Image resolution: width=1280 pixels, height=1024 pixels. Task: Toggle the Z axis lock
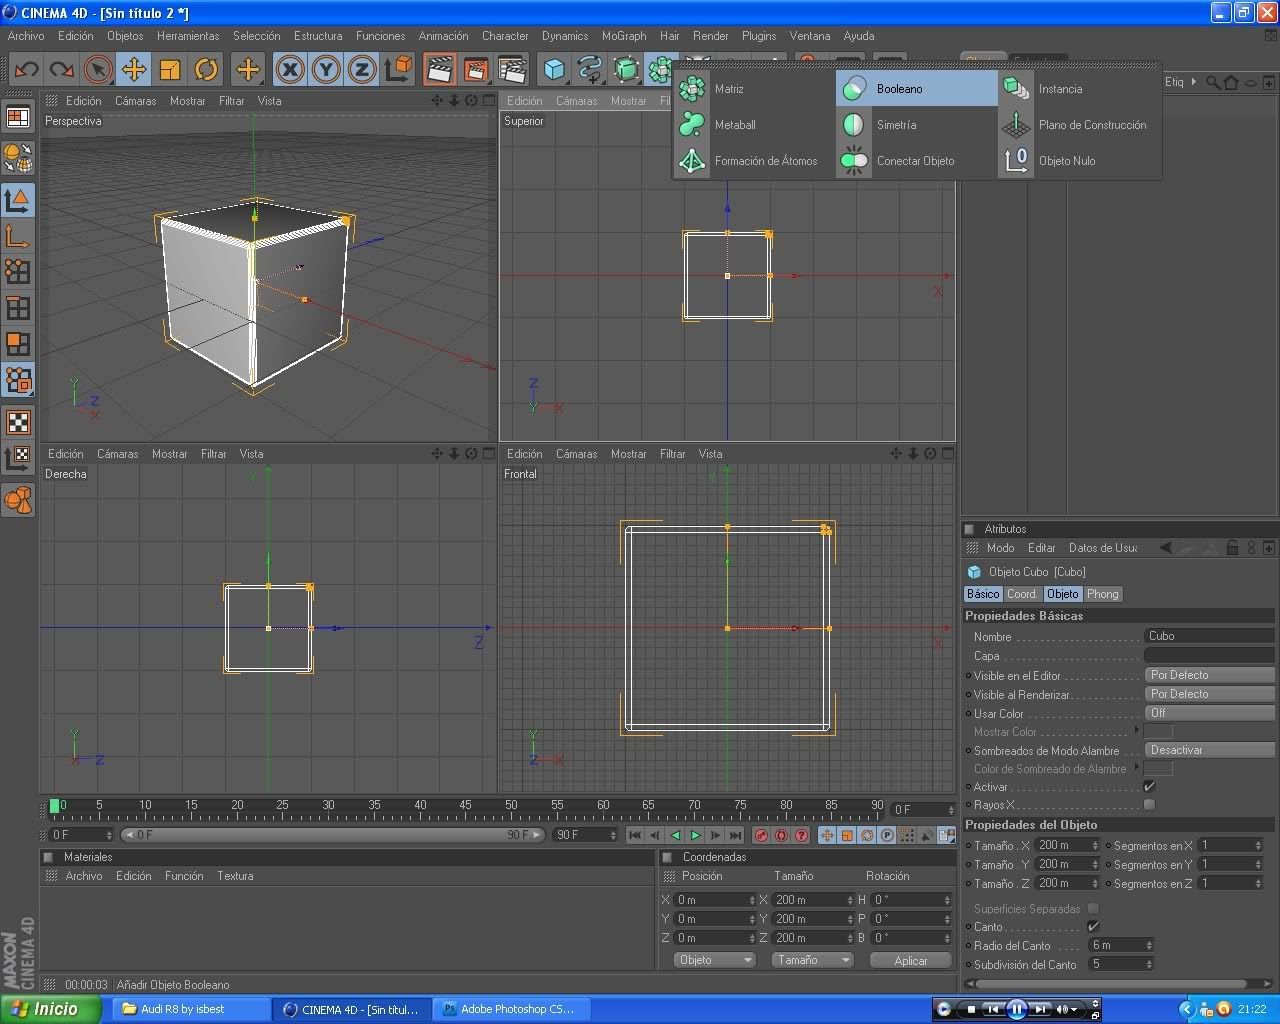click(x=362, y=69)
